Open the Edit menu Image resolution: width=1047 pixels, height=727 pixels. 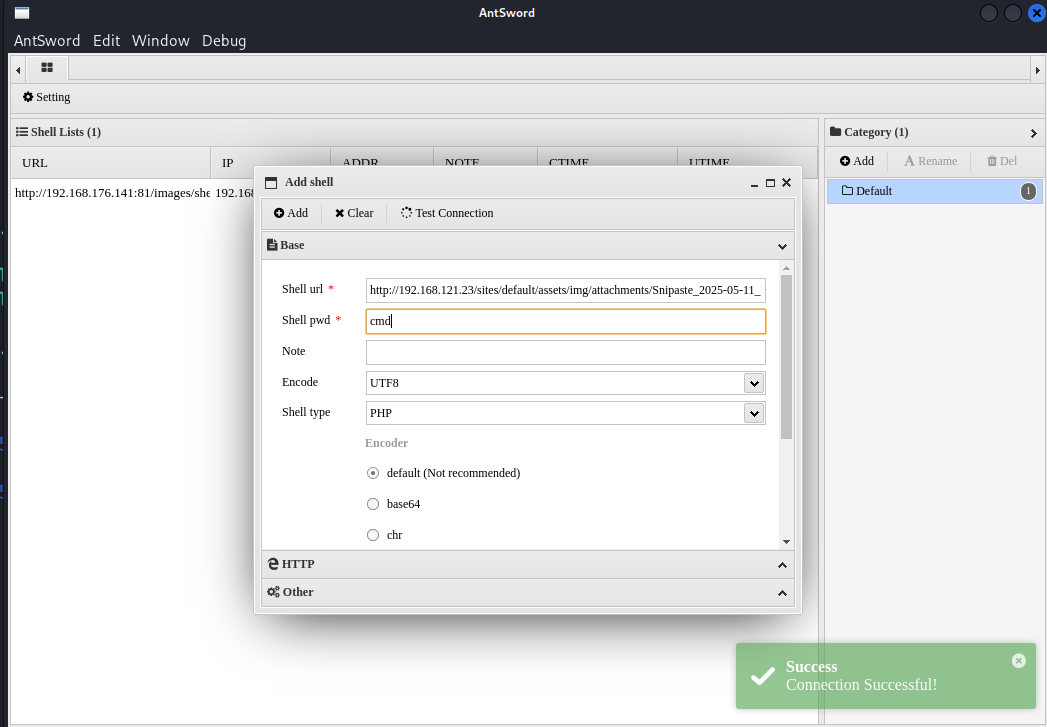pyautogui.click(x=106, y=41)
